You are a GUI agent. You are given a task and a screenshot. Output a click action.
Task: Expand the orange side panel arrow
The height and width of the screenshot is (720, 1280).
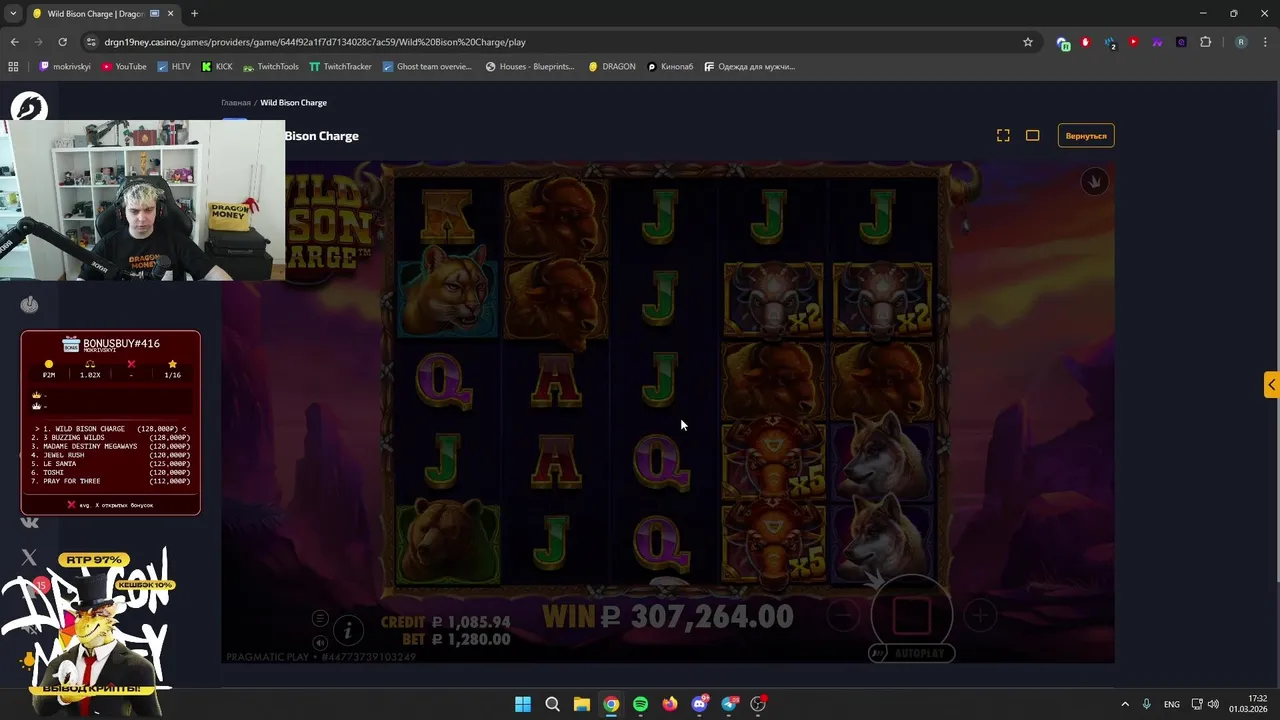(x=1271, y=385)
